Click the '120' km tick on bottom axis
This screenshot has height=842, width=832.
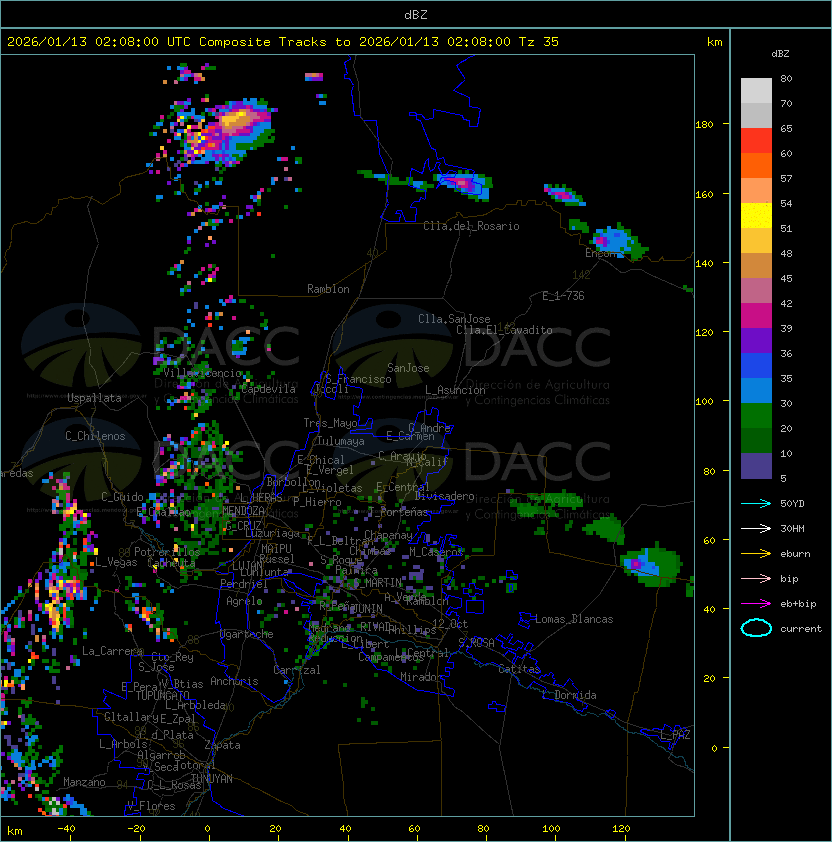(x=621, y=829)
